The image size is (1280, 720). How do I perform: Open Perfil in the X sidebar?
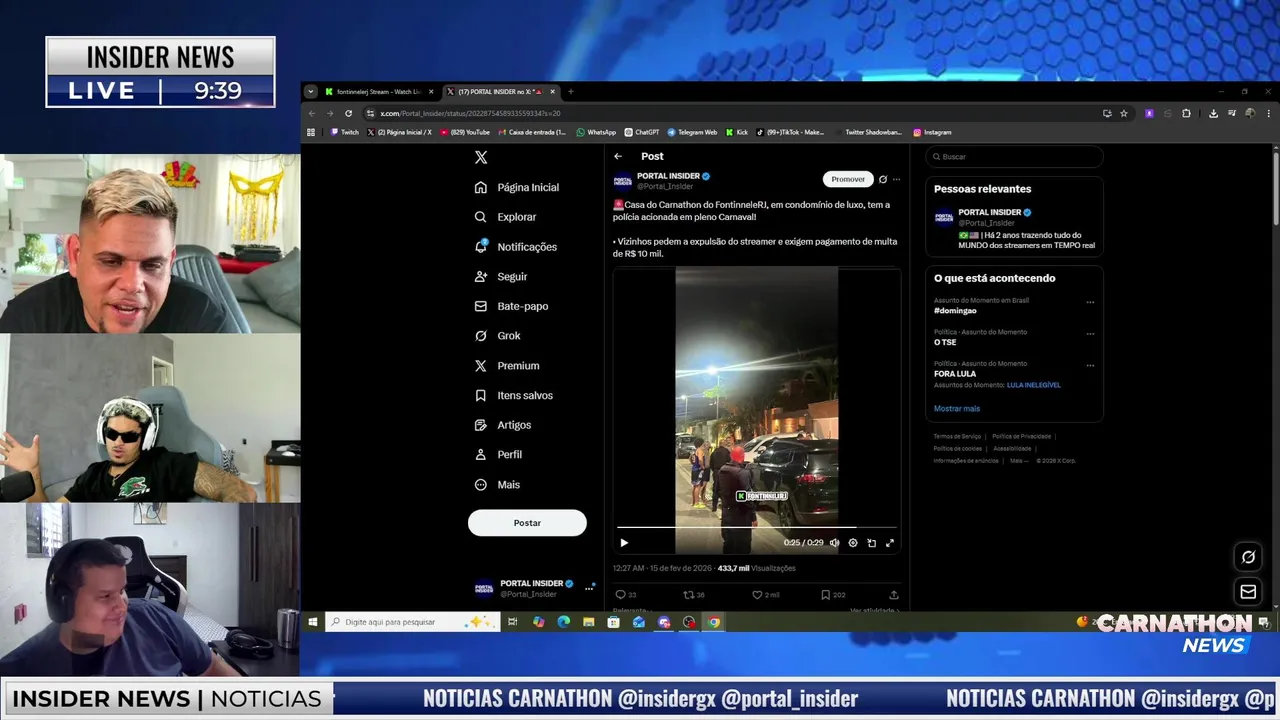tap(499, 454)
